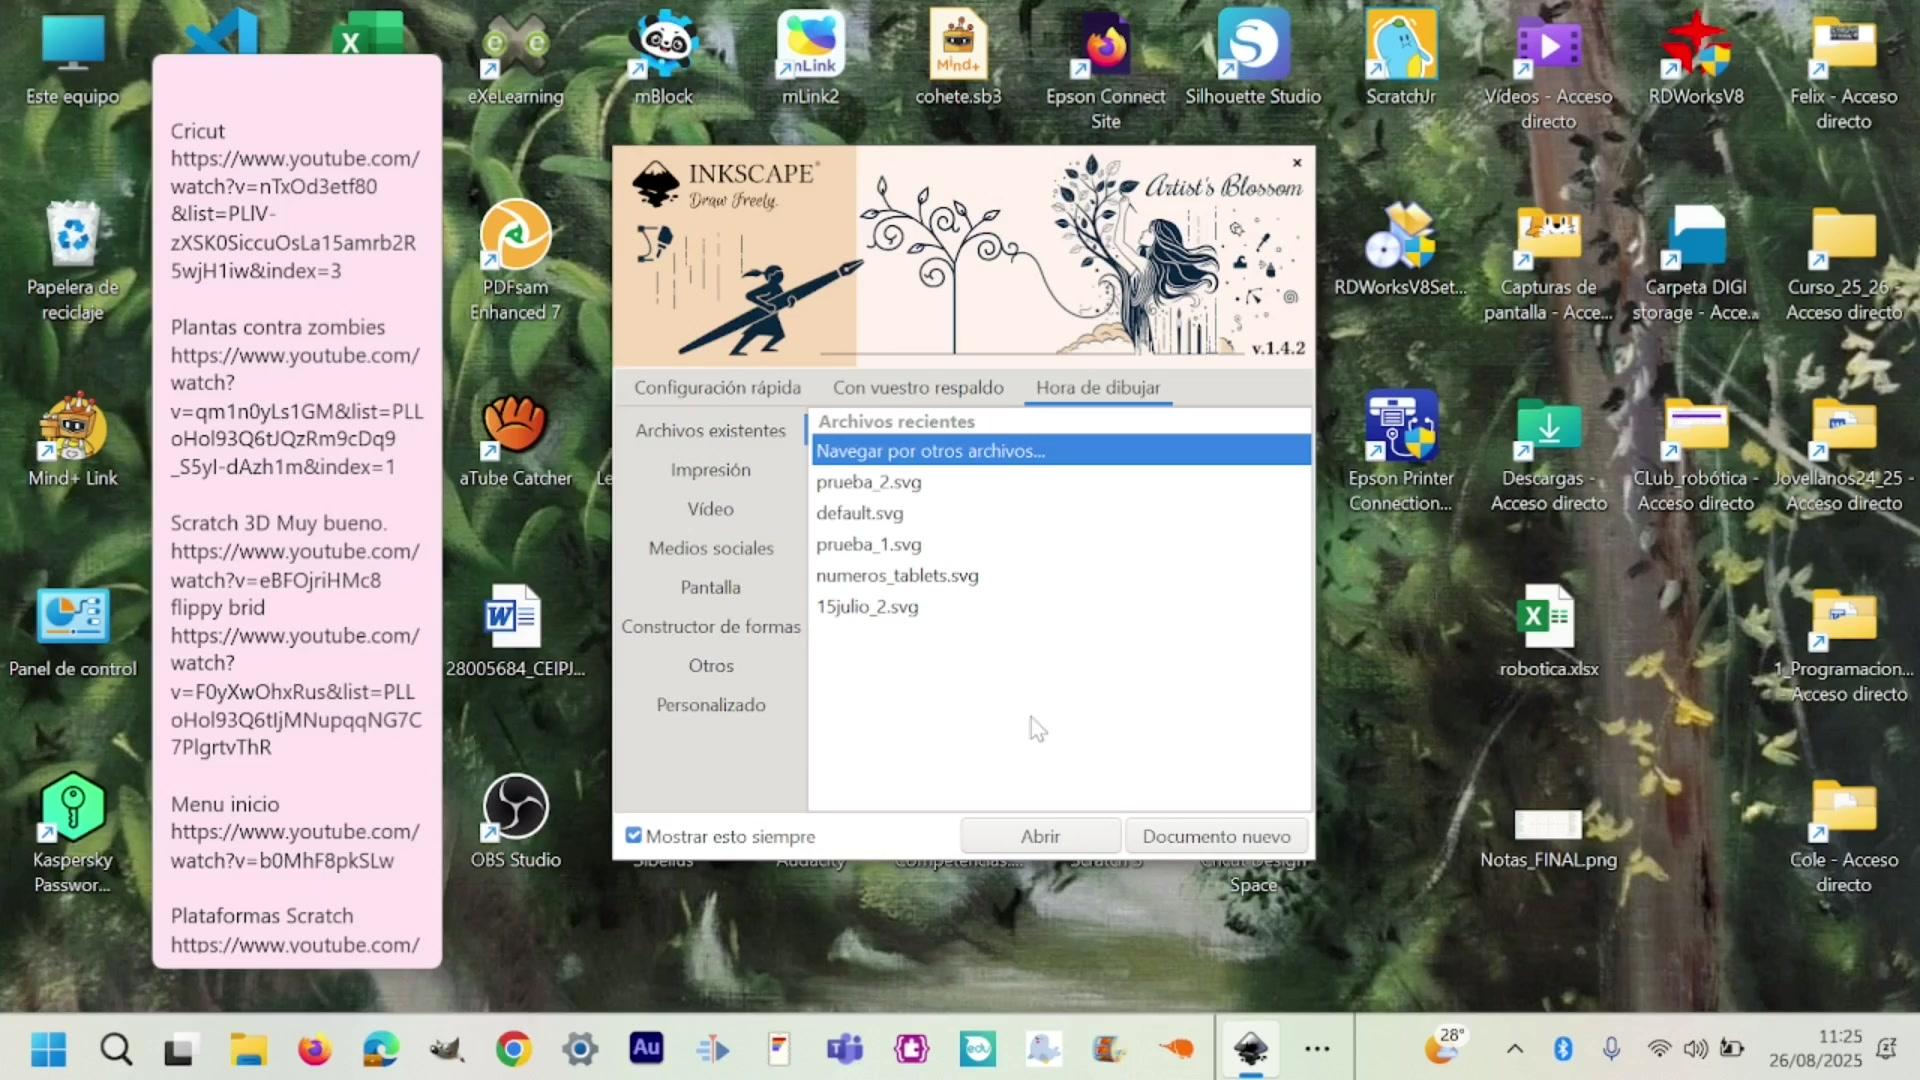Select the Hora de dibujar tab
The height and width of the screenshot is (1080, 1920).
tap(1098, 388)
